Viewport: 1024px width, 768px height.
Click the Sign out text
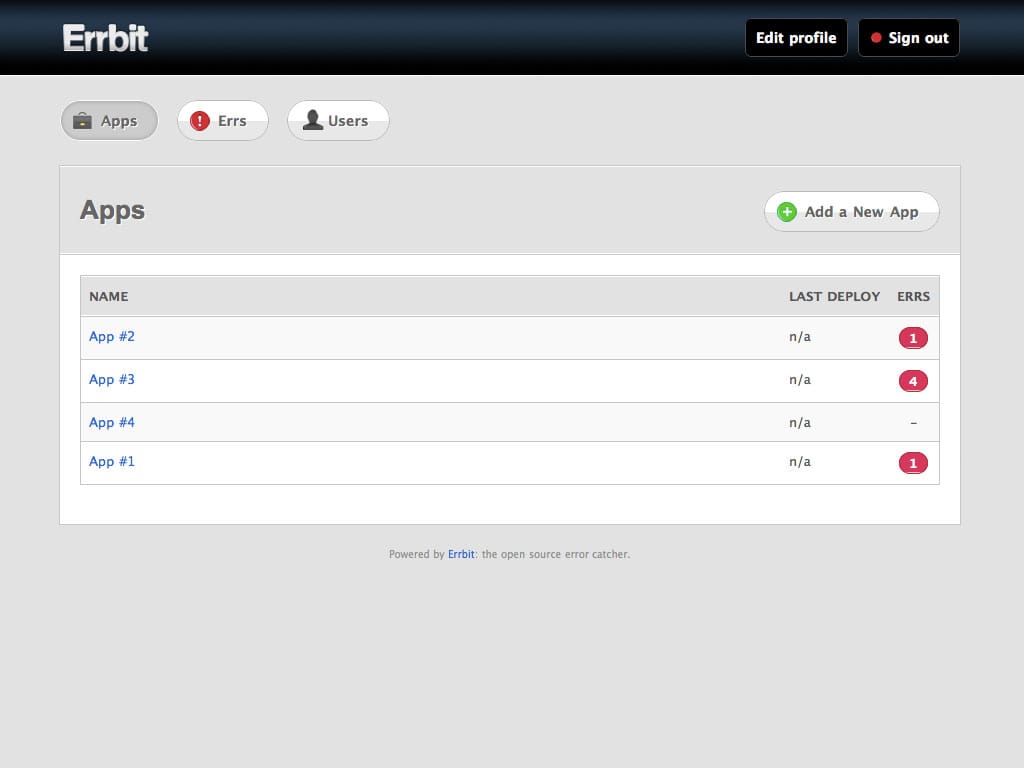point(918,38)
